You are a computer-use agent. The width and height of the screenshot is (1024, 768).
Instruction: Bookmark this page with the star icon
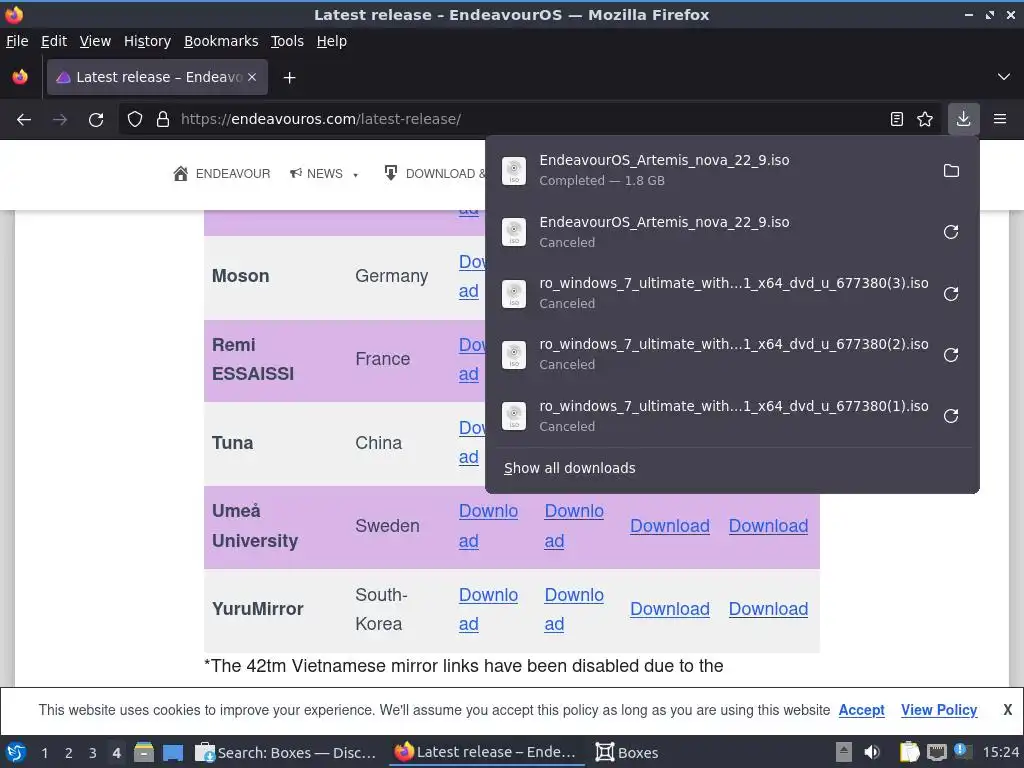(925, 119)
